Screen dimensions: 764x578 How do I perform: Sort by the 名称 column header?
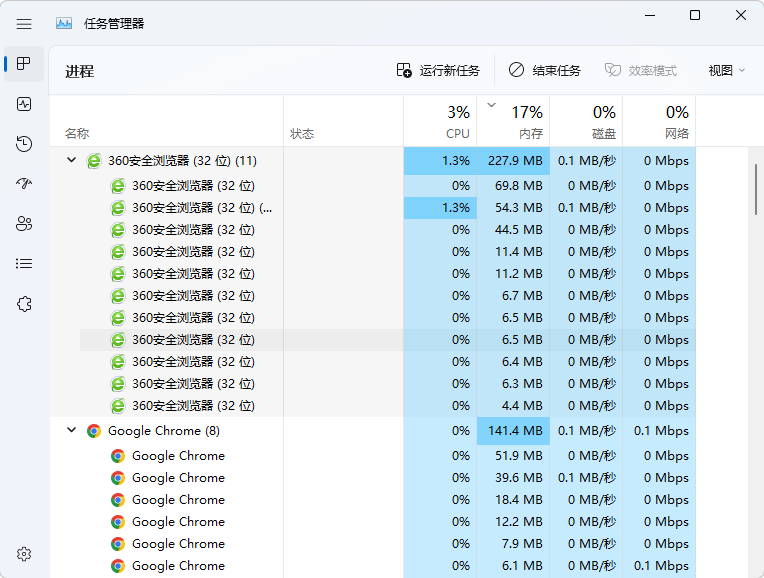point(166,121)
